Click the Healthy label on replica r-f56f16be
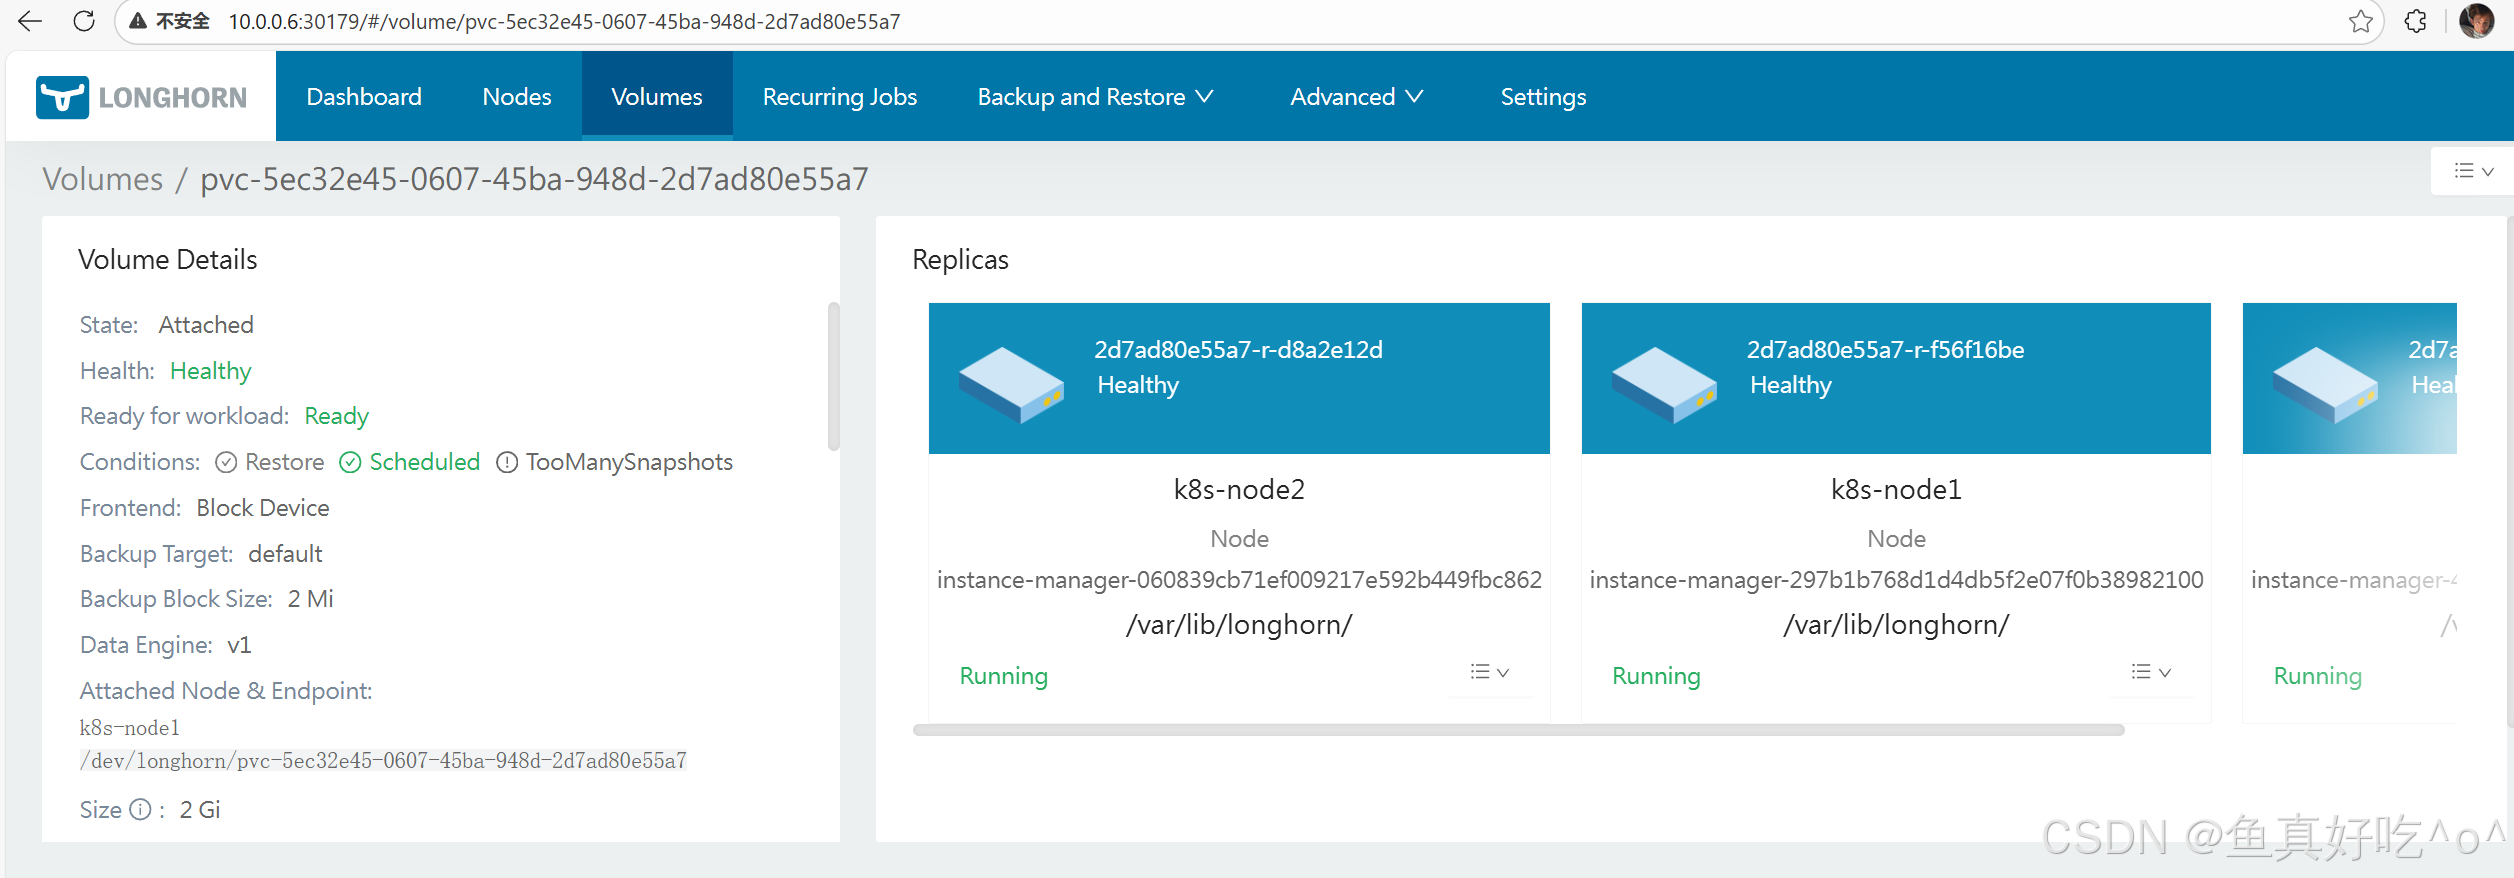The image size is (2514, 878). (1791, 385)
